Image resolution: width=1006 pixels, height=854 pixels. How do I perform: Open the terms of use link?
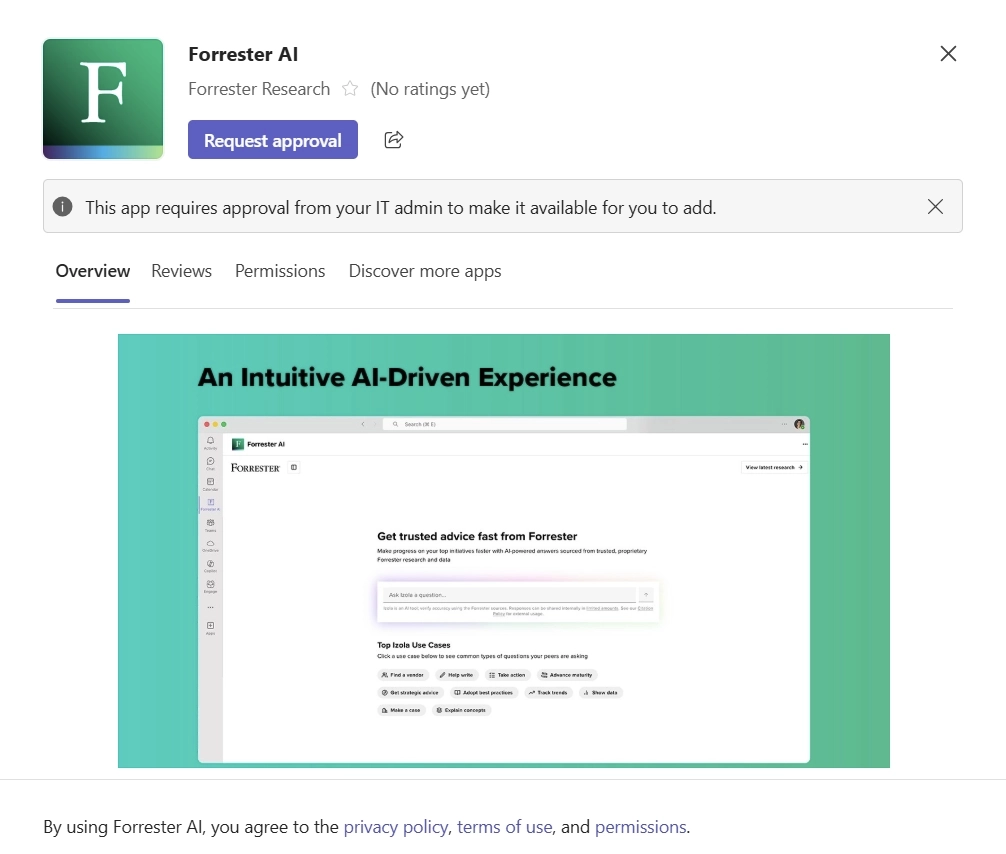504,827
